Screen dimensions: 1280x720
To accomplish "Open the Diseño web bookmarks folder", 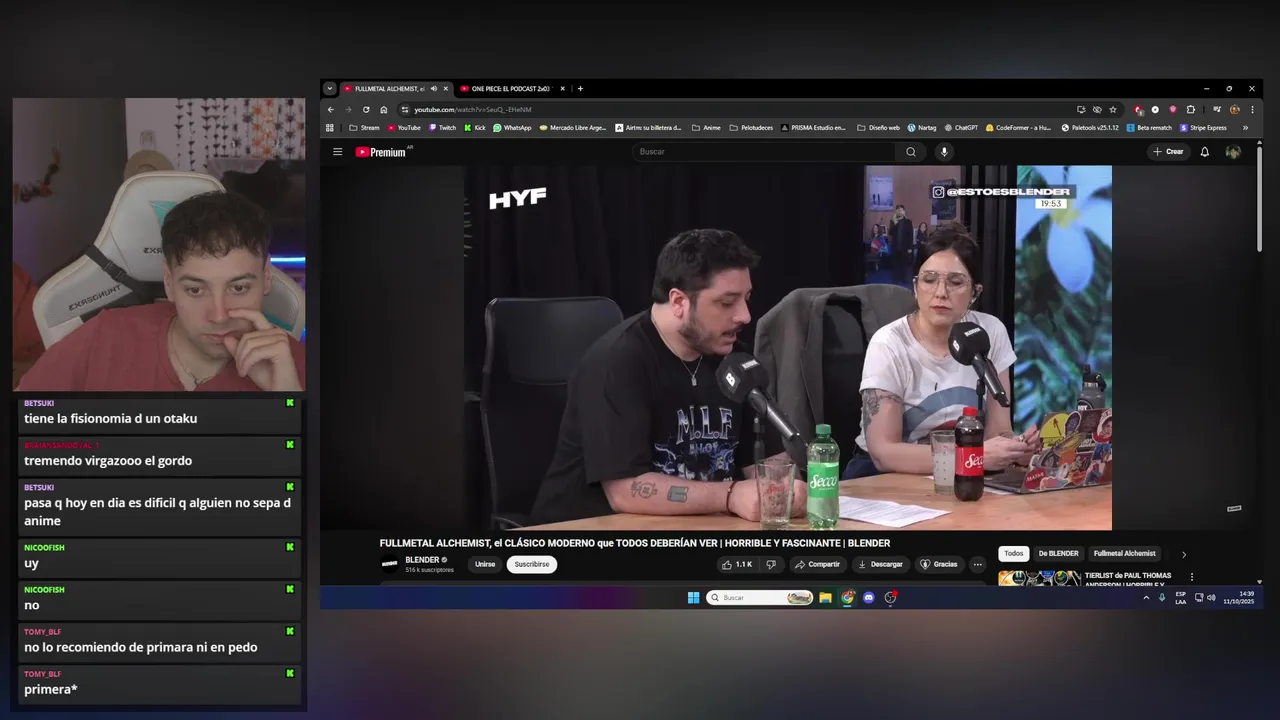I will click(x=878, y=128).
